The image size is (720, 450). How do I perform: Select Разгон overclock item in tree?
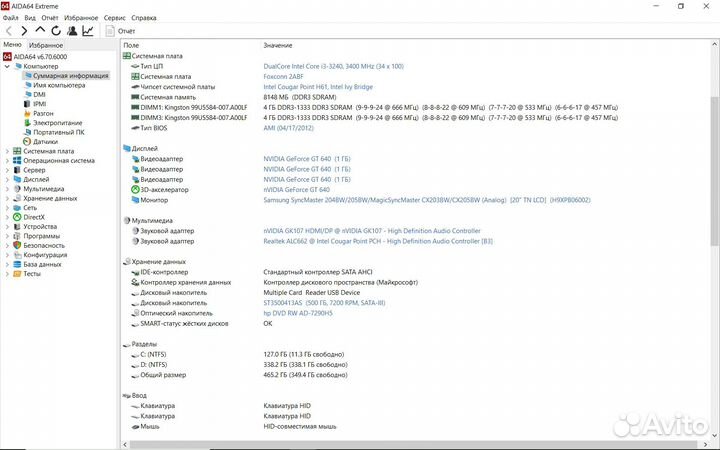[43, 113]
